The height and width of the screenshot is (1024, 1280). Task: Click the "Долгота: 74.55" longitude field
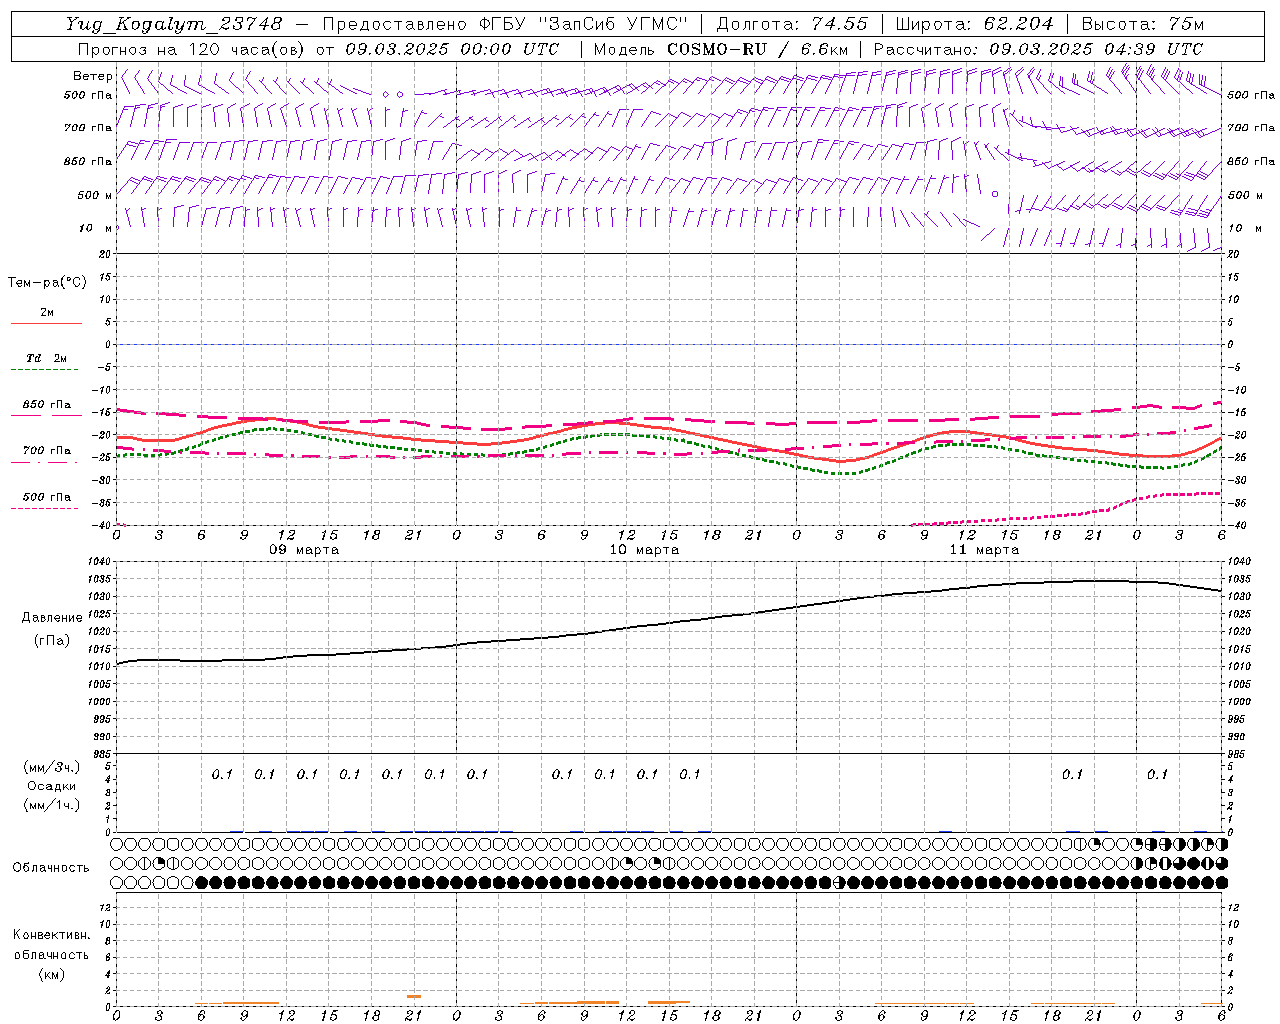[792, 24]
